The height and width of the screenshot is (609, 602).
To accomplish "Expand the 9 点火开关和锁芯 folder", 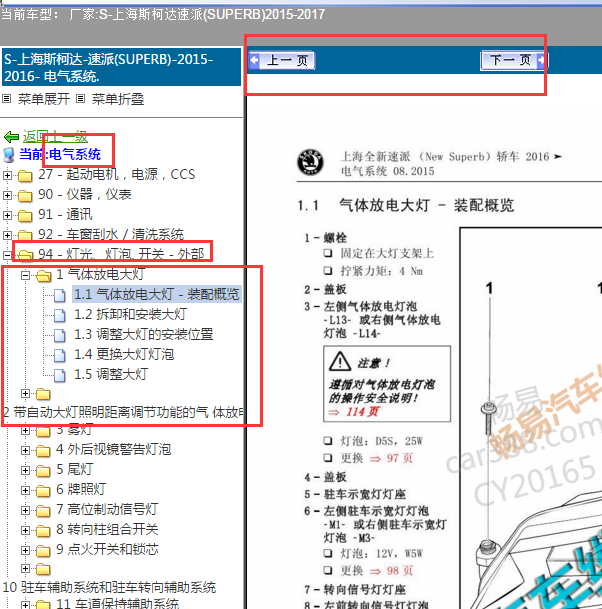I will (25, 550).
